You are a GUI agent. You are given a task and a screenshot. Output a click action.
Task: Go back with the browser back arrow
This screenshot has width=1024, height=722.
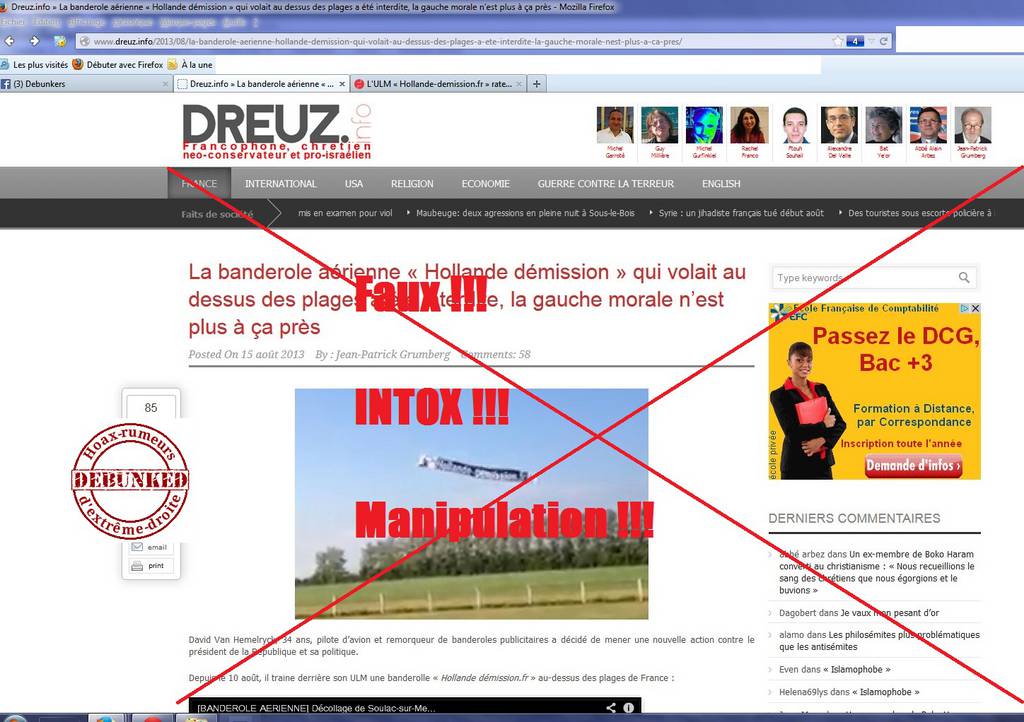[9, 41]
